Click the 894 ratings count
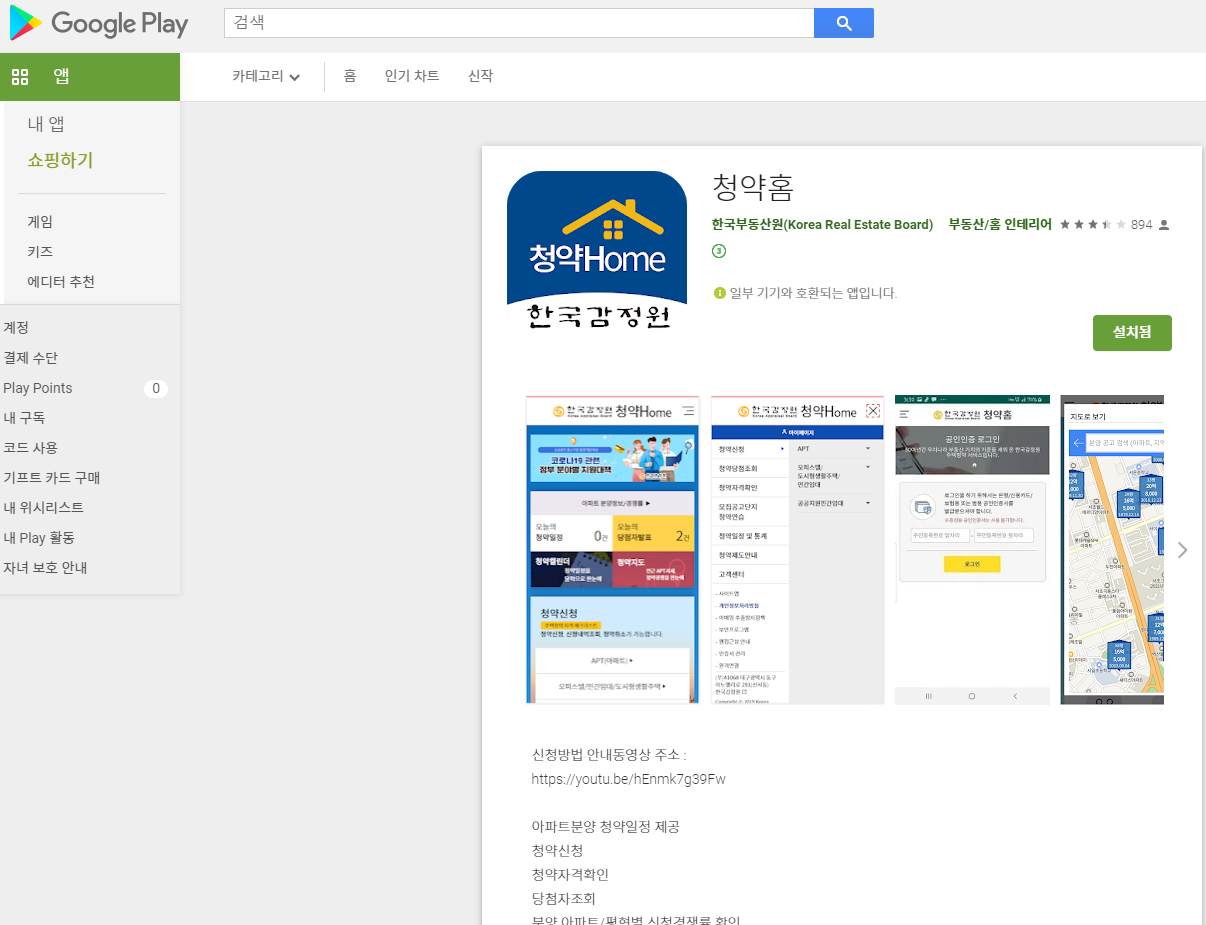1206x925 pixels. click(x=1142, y=225)
